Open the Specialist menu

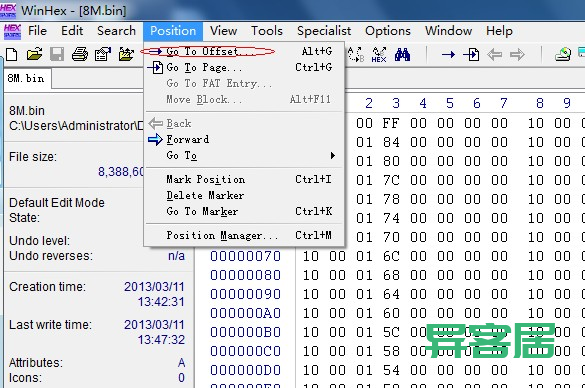click(324, 31)
